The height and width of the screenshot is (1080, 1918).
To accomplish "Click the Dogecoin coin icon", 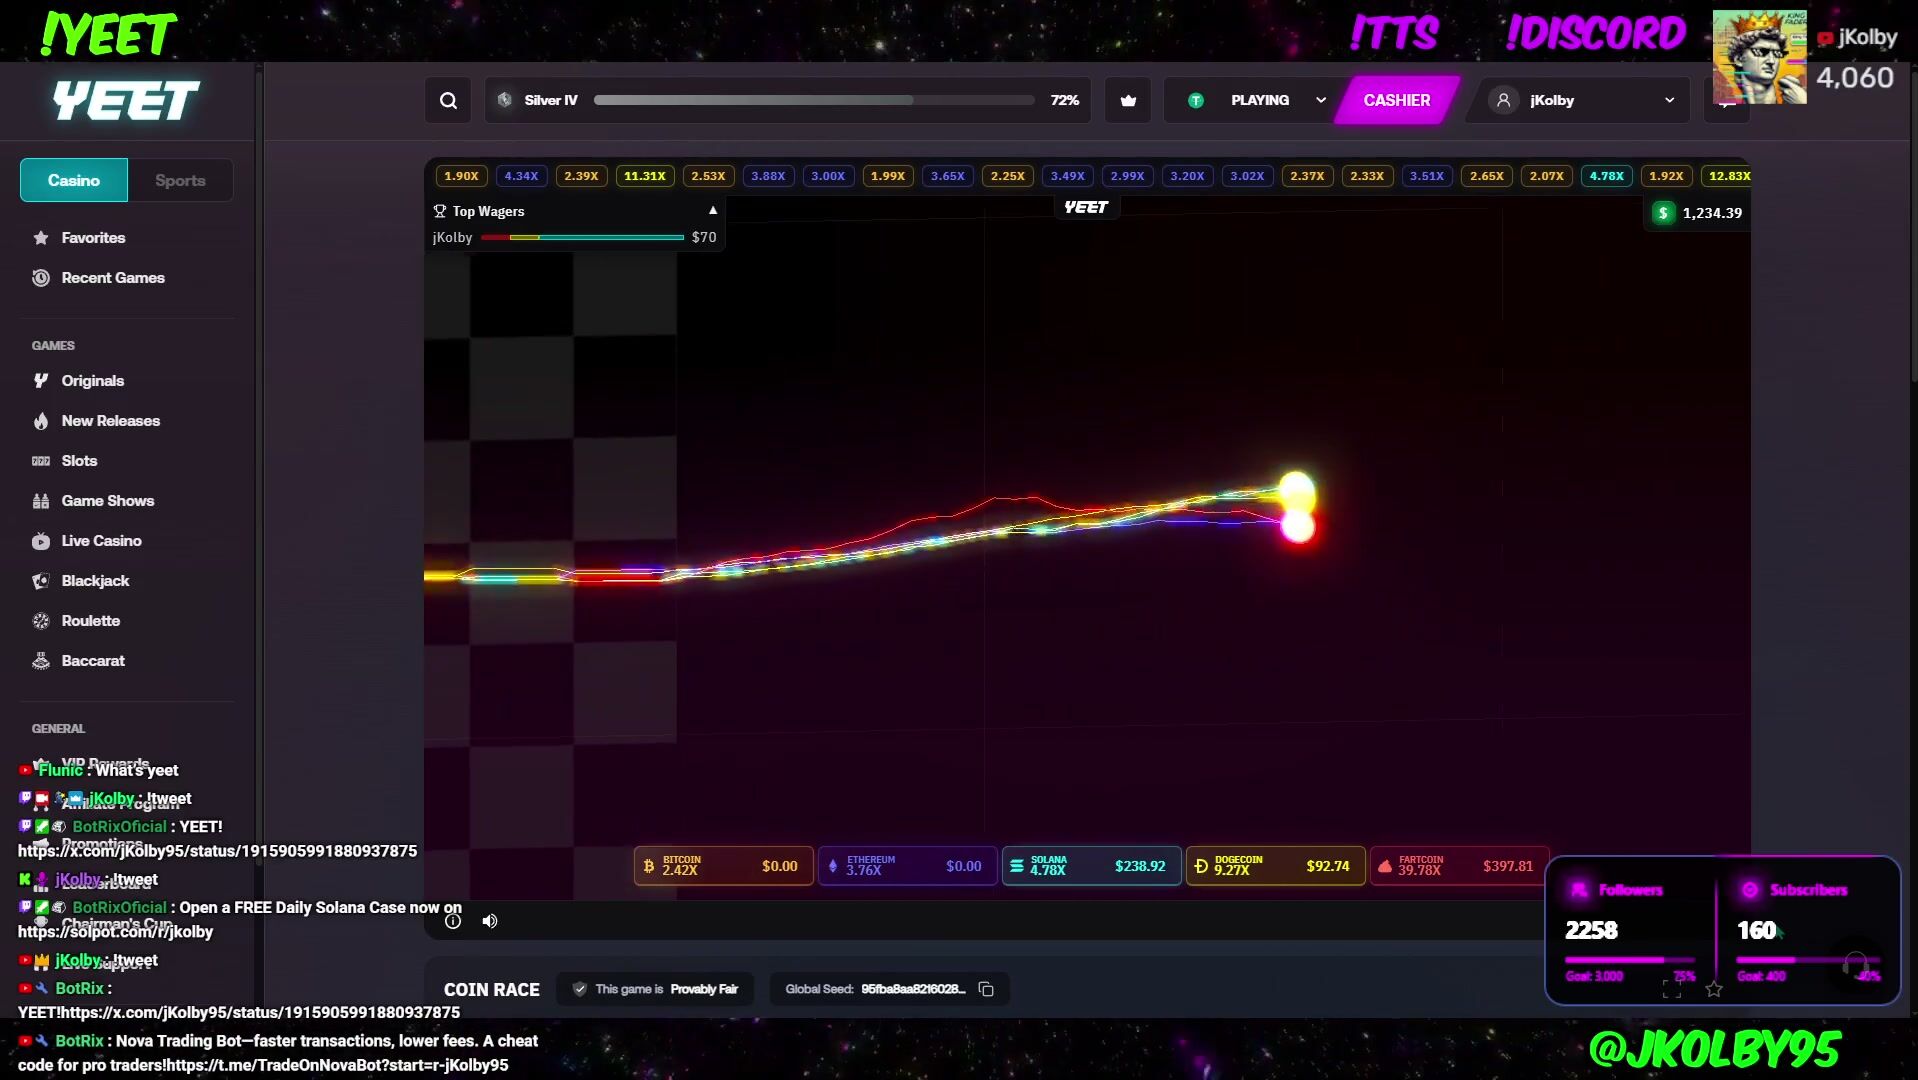I will [x=1201, y=866].
